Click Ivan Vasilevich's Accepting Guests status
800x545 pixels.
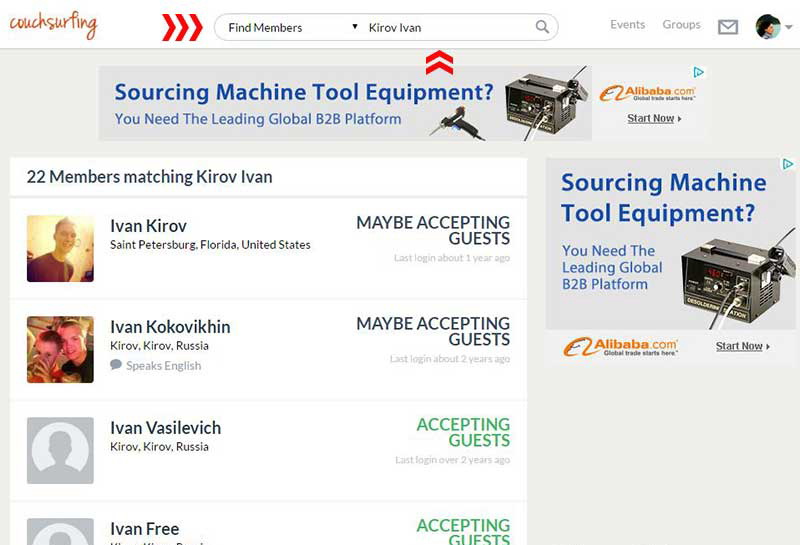[463, 432]
